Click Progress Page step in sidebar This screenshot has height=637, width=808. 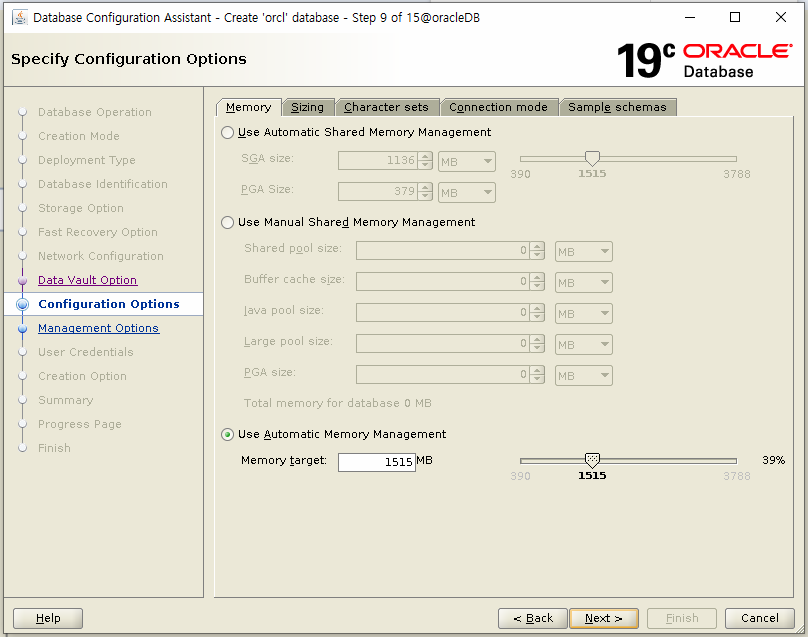click(80, 424)
